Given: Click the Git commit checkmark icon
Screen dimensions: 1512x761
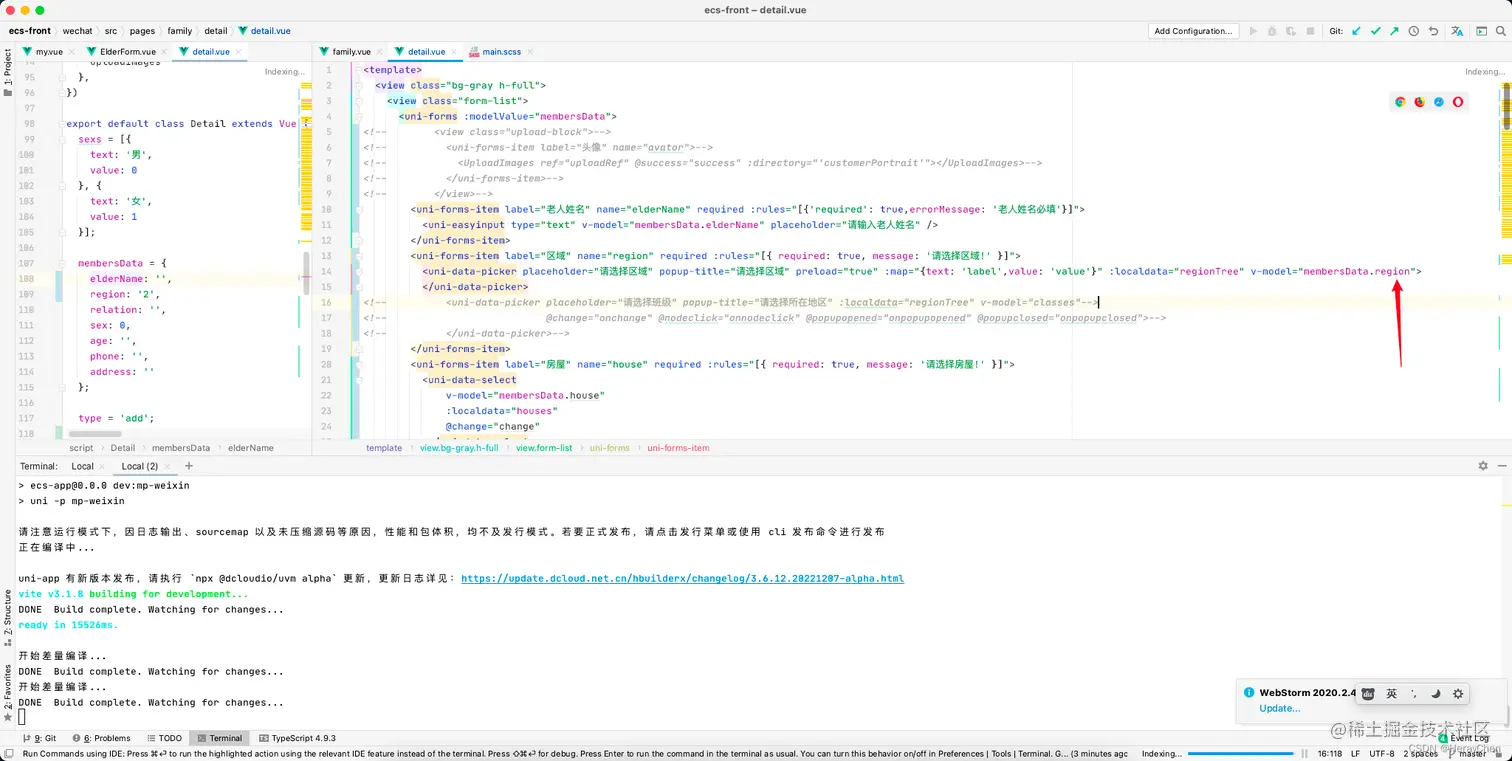Looking at the screenshot, I should pyautogui.click(x=1375, y=31).
